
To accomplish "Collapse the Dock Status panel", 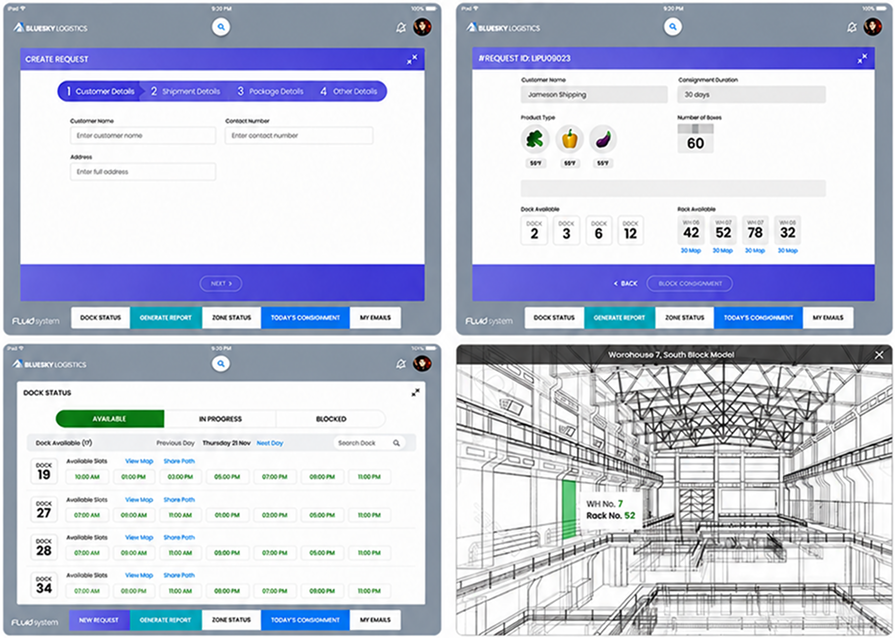I will (416, 393).
